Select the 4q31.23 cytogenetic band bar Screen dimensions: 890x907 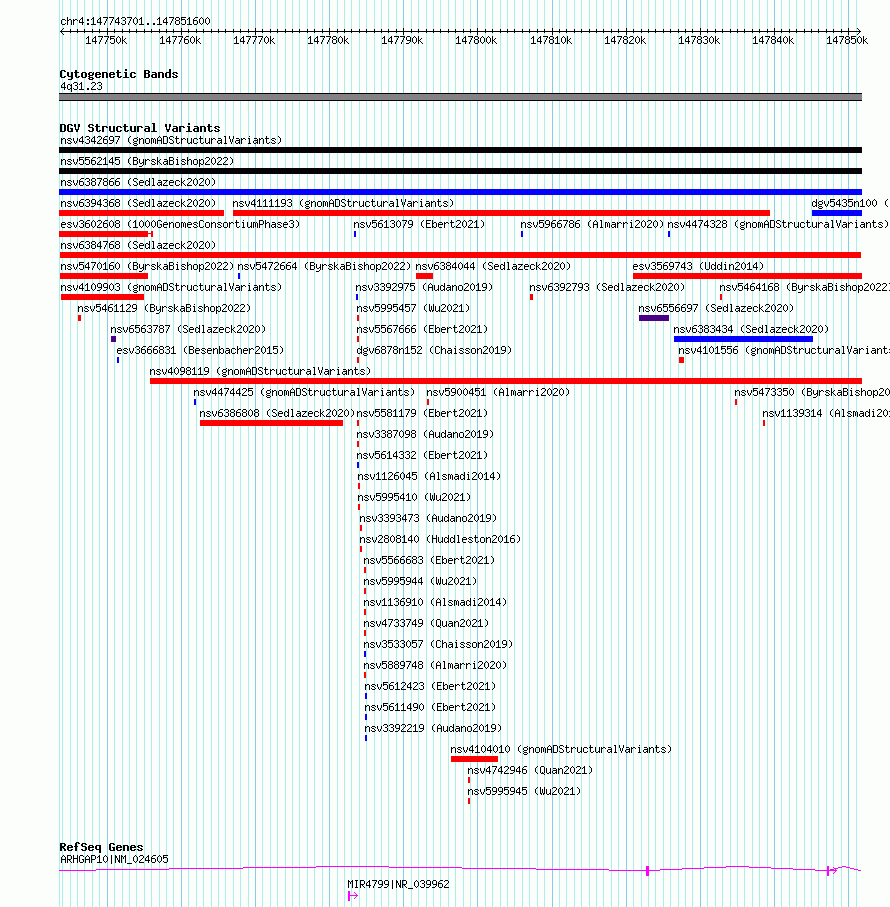coord(460,97)
